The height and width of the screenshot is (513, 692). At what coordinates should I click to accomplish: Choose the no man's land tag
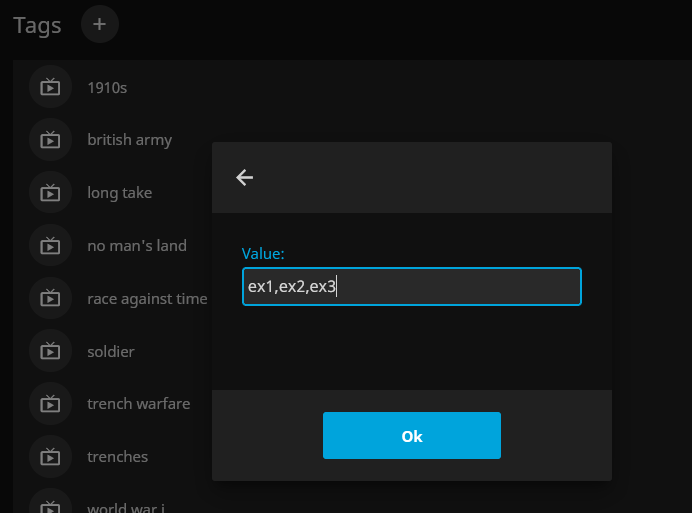point(136,245)
